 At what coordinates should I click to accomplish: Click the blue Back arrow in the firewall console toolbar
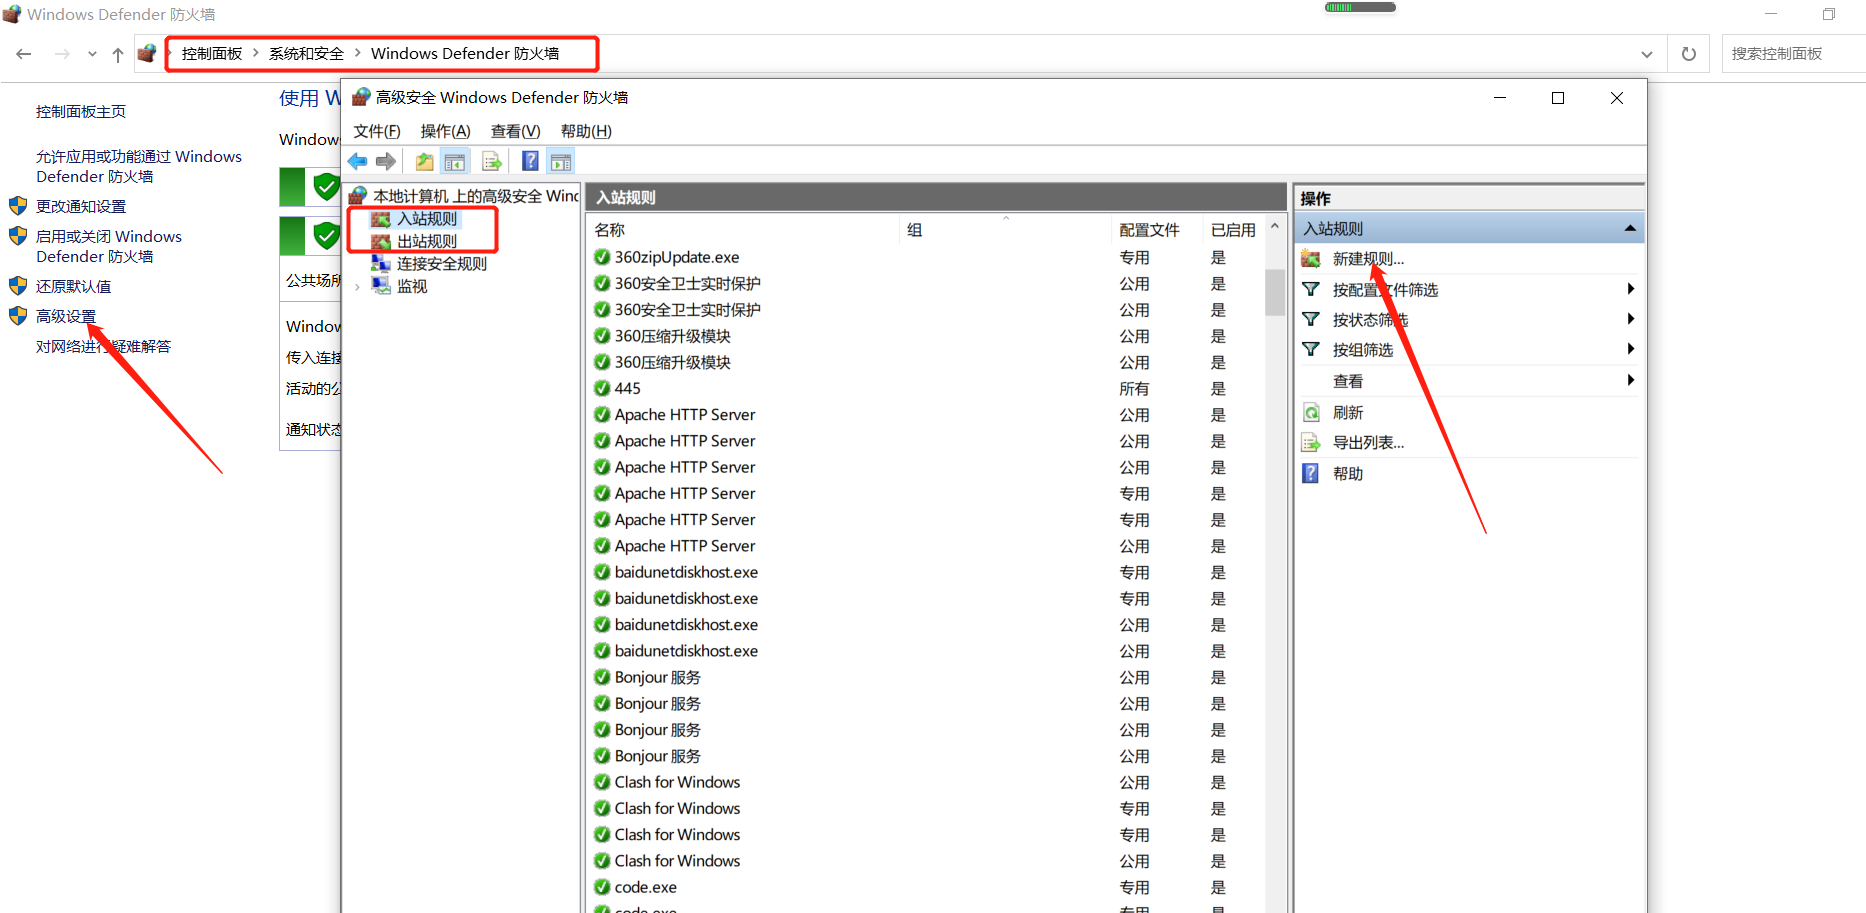tap(357, 162)
